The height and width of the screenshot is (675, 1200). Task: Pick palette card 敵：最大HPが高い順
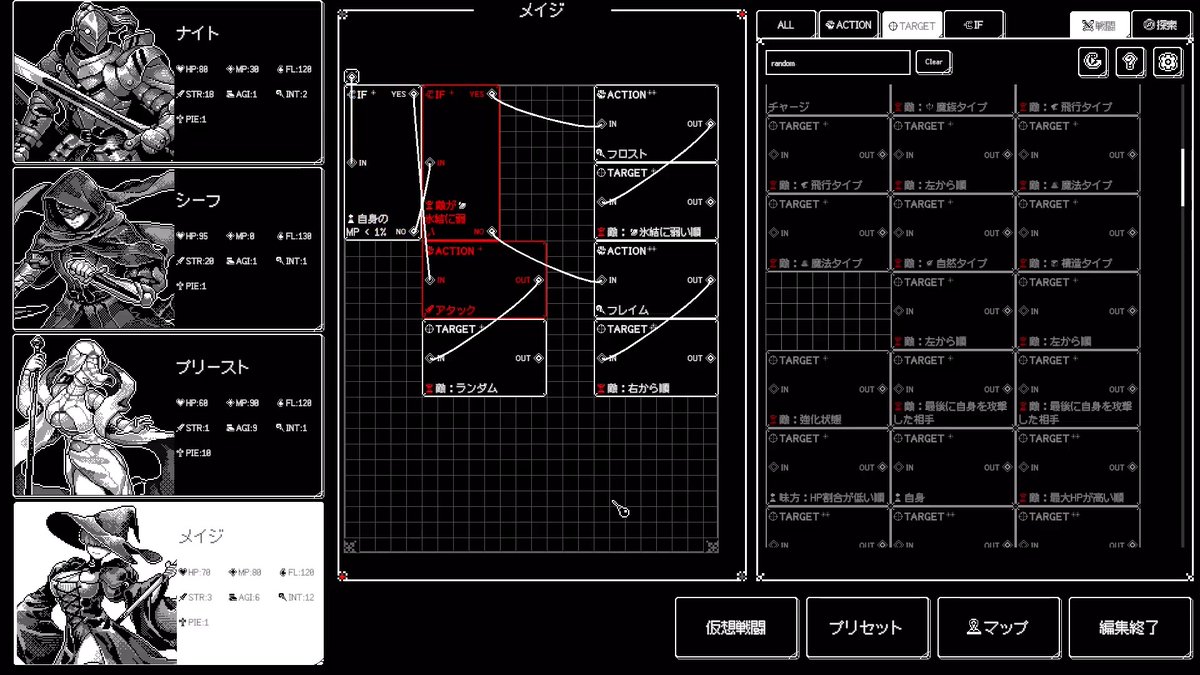click(1077, 467)
